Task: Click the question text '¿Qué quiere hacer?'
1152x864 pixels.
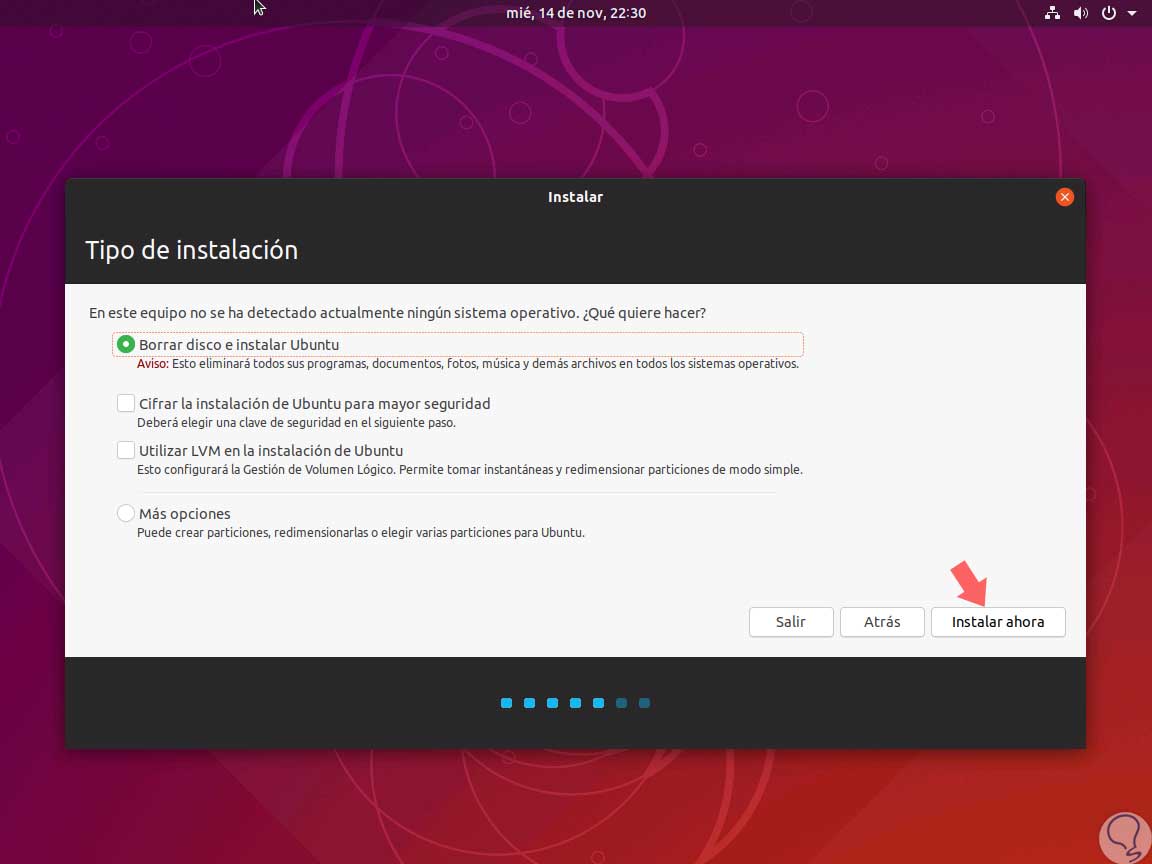Action: coord(644,313)
